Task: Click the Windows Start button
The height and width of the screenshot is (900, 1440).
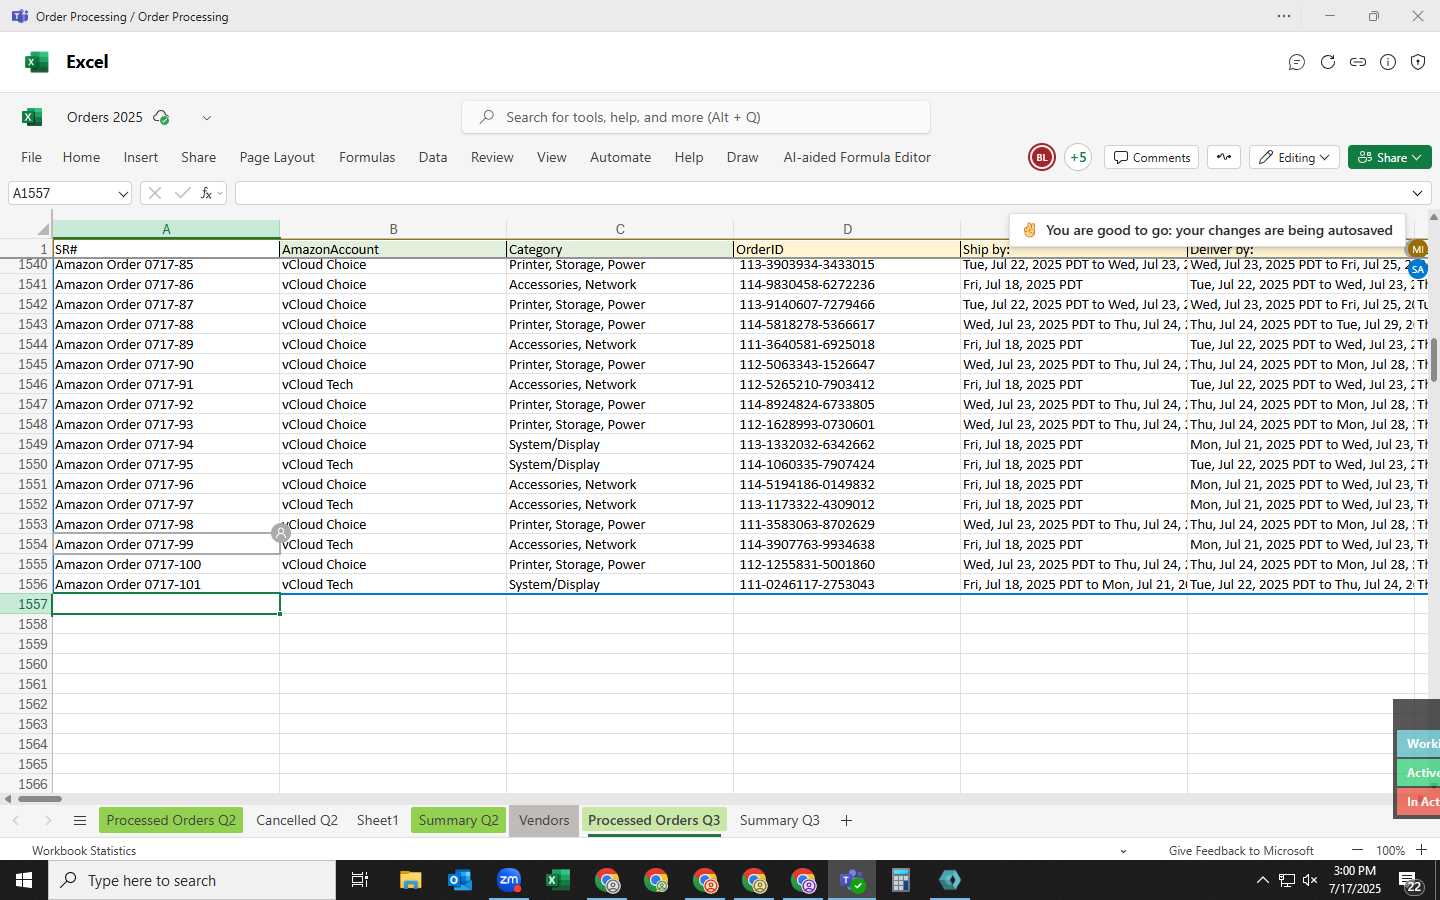Action: [x=24, y=880]
